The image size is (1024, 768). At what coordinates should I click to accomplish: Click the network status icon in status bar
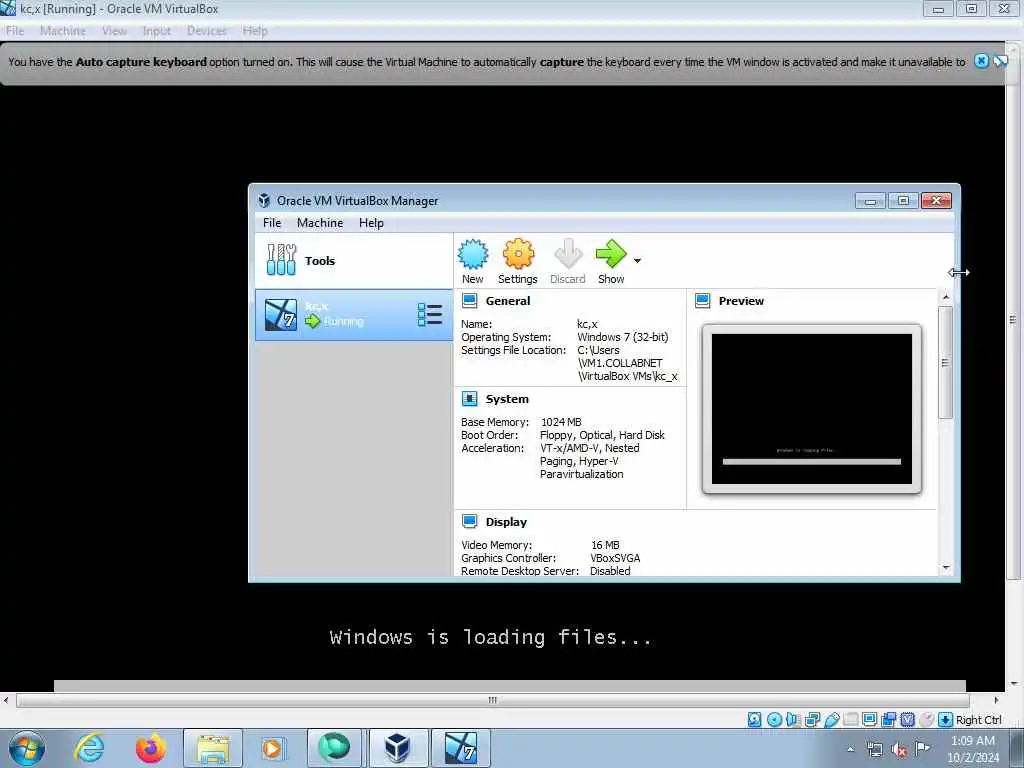coord(812,720)
